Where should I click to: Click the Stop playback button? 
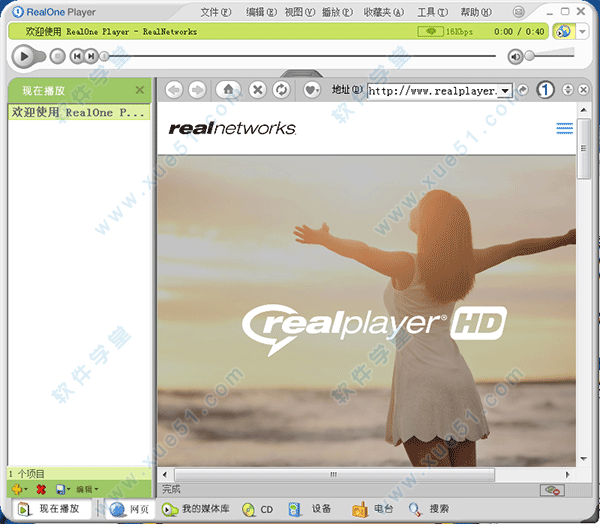pos(58,57)
